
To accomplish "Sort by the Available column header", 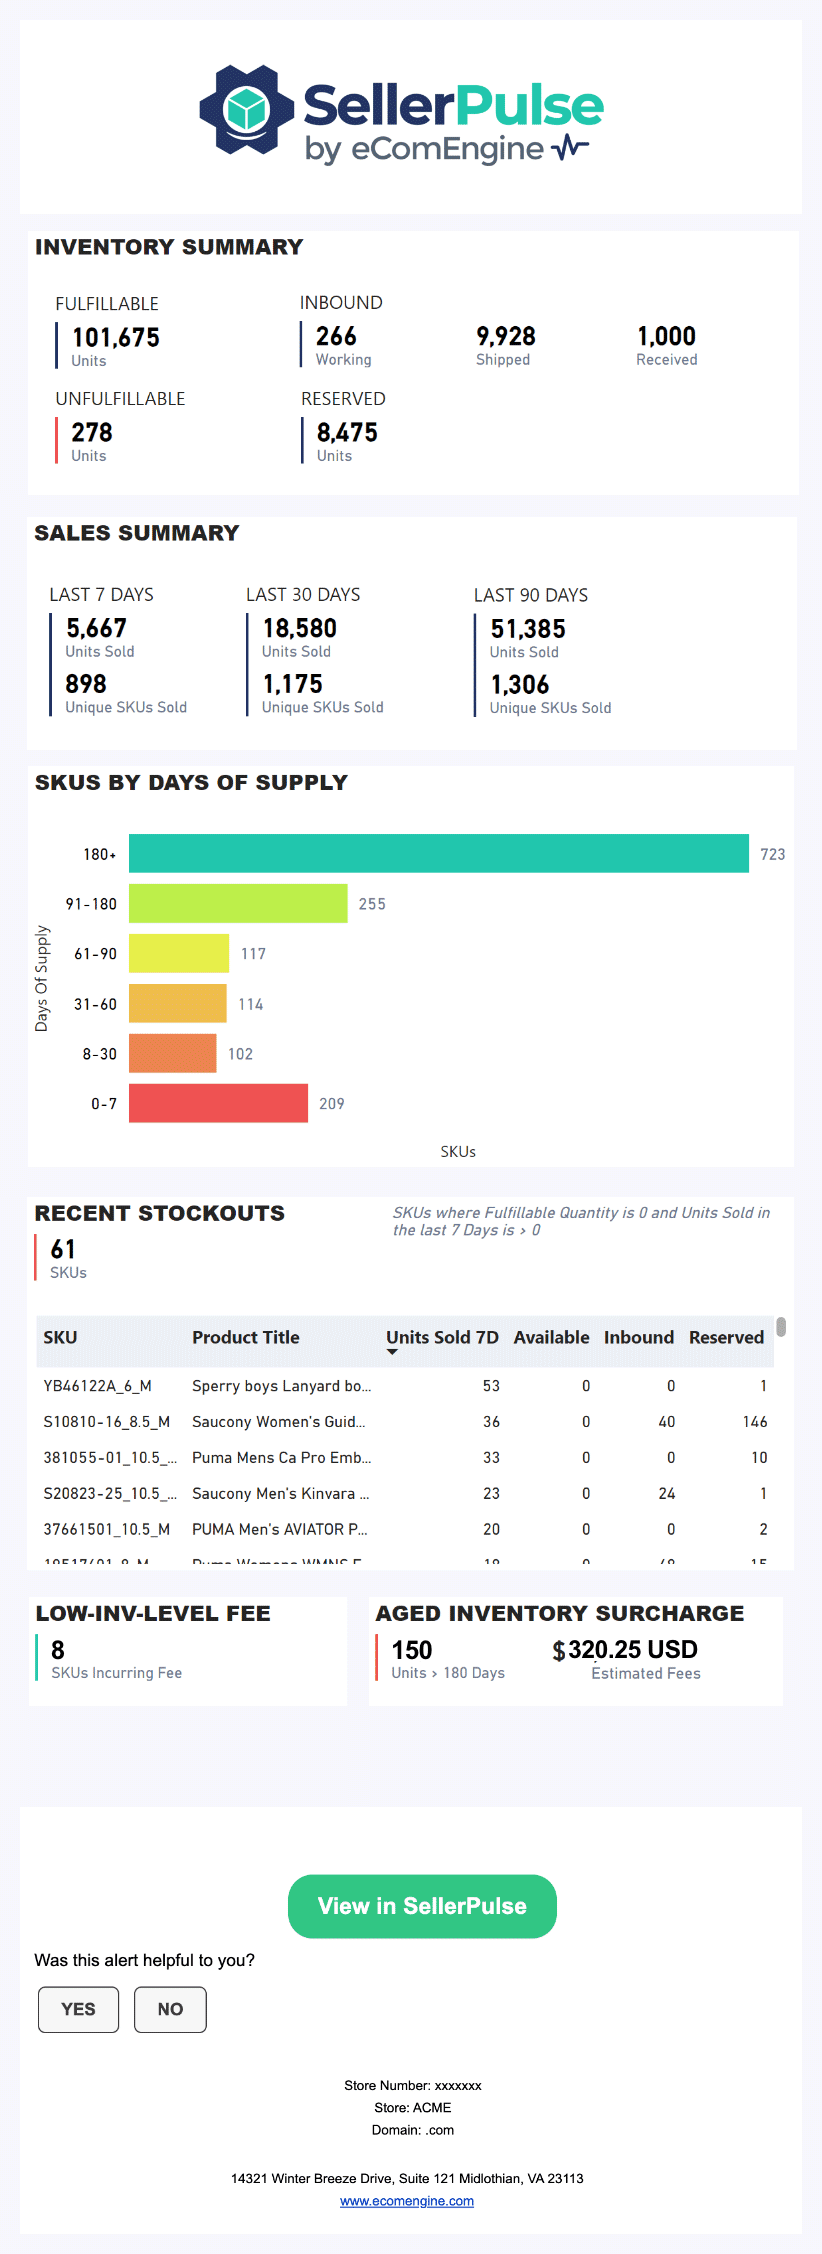I will pyautogui.click(x=551, y=1337).
